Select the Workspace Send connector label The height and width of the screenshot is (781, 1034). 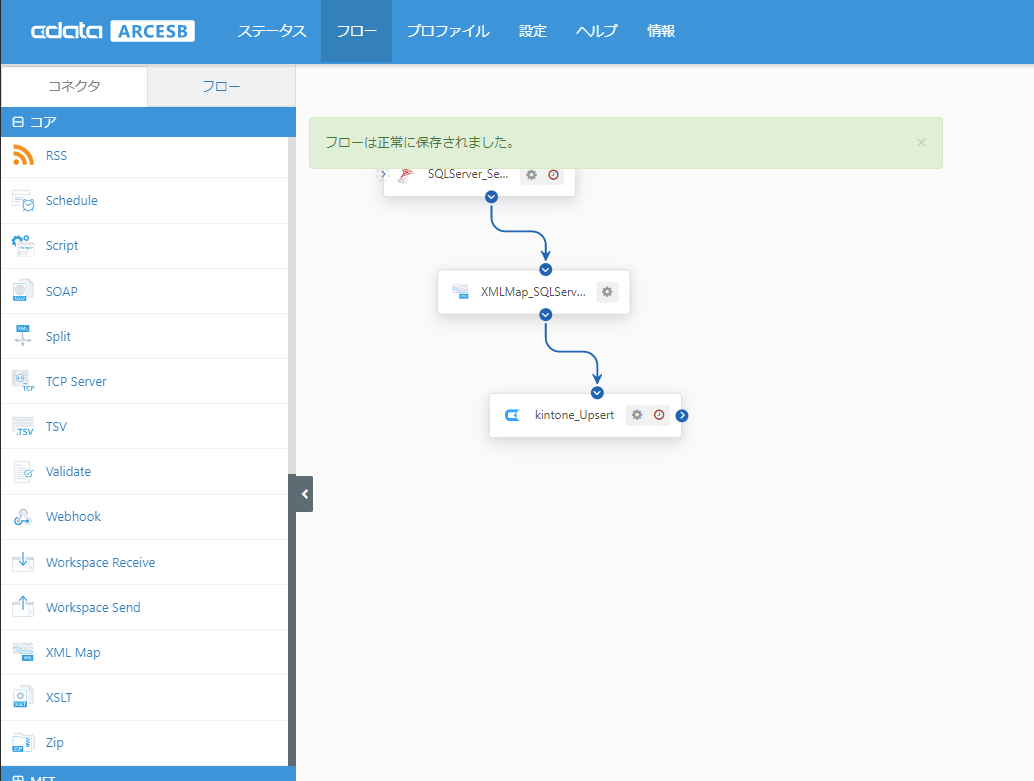coord(93,608)
